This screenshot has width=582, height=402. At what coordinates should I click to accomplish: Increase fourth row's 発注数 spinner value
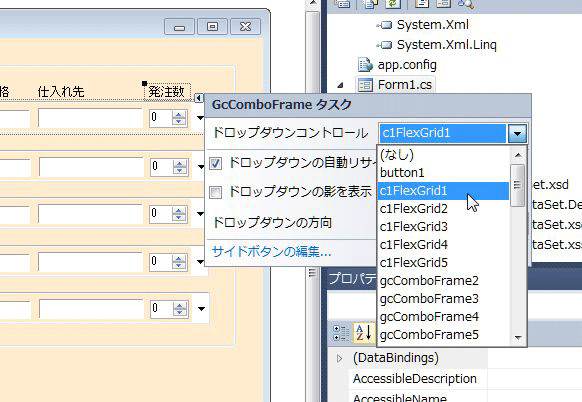coord(179,258)
